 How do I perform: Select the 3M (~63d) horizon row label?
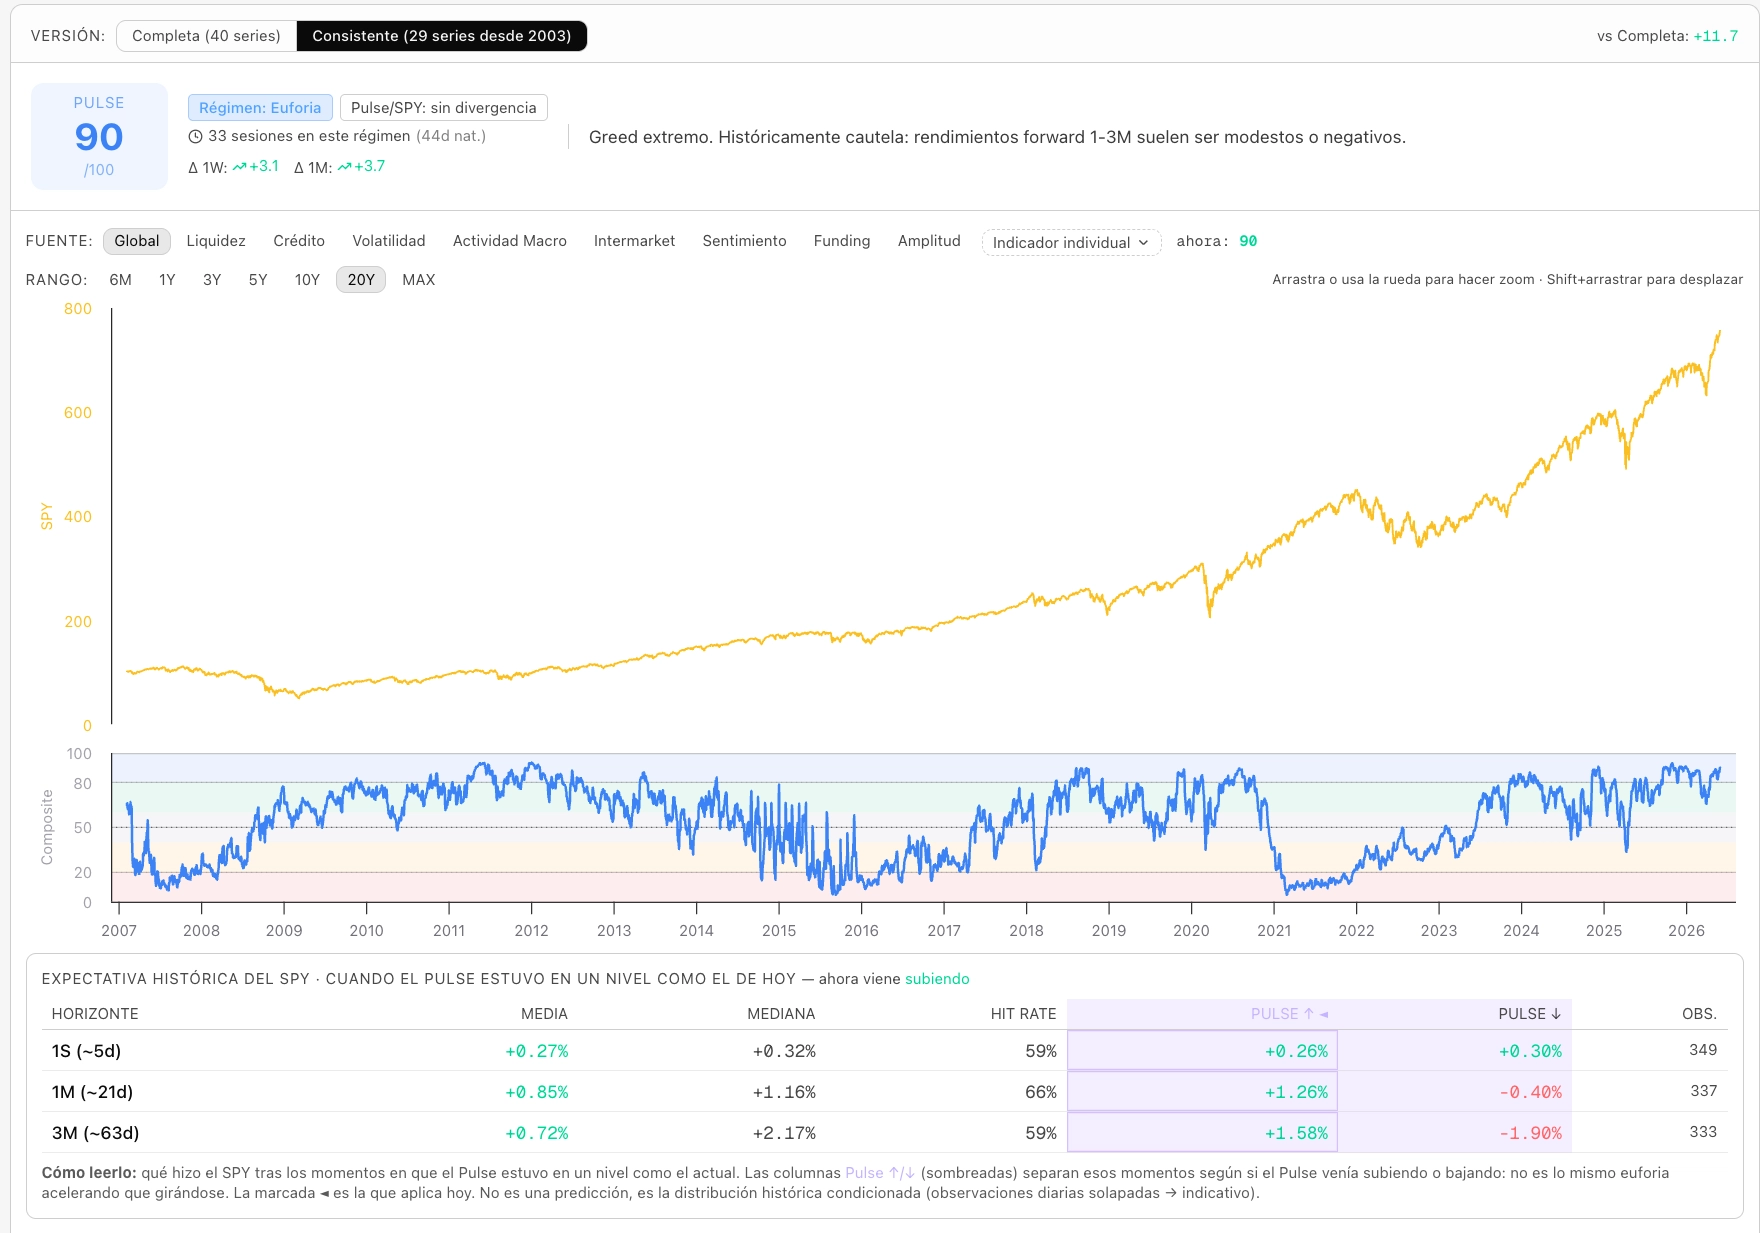95,1133
